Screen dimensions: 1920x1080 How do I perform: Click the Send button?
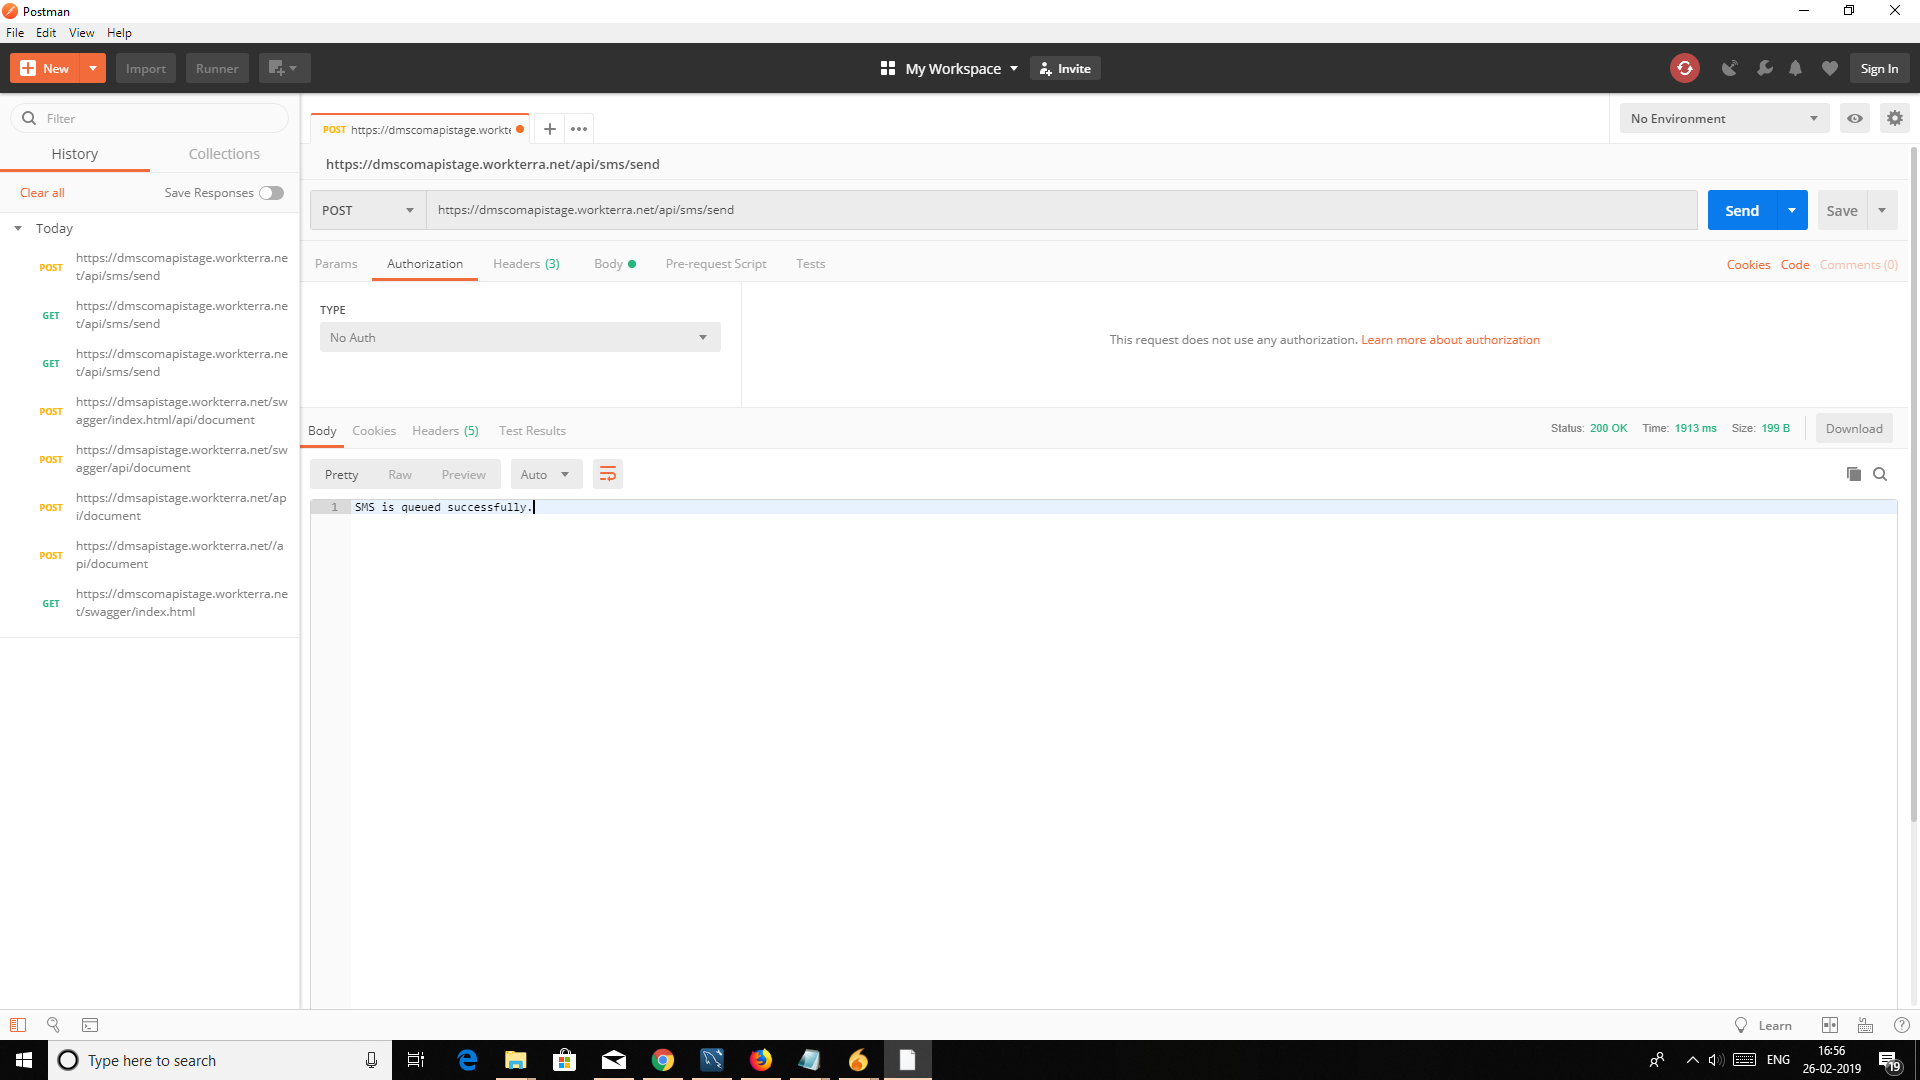[x=1742, y=210]
